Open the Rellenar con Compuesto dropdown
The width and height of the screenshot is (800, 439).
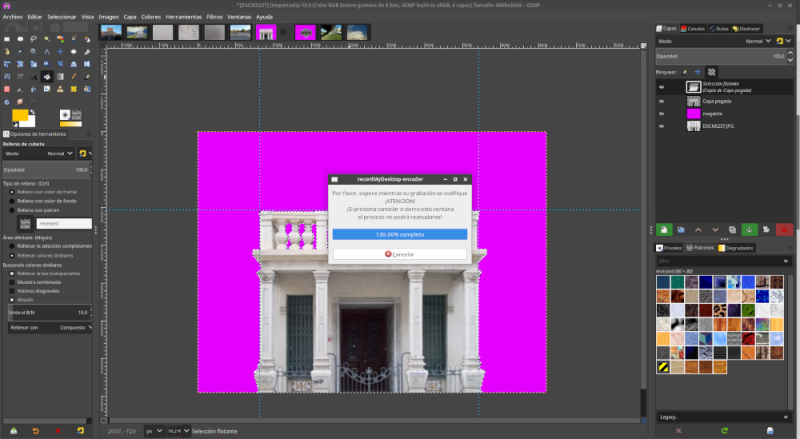click(x=74, y=327)
